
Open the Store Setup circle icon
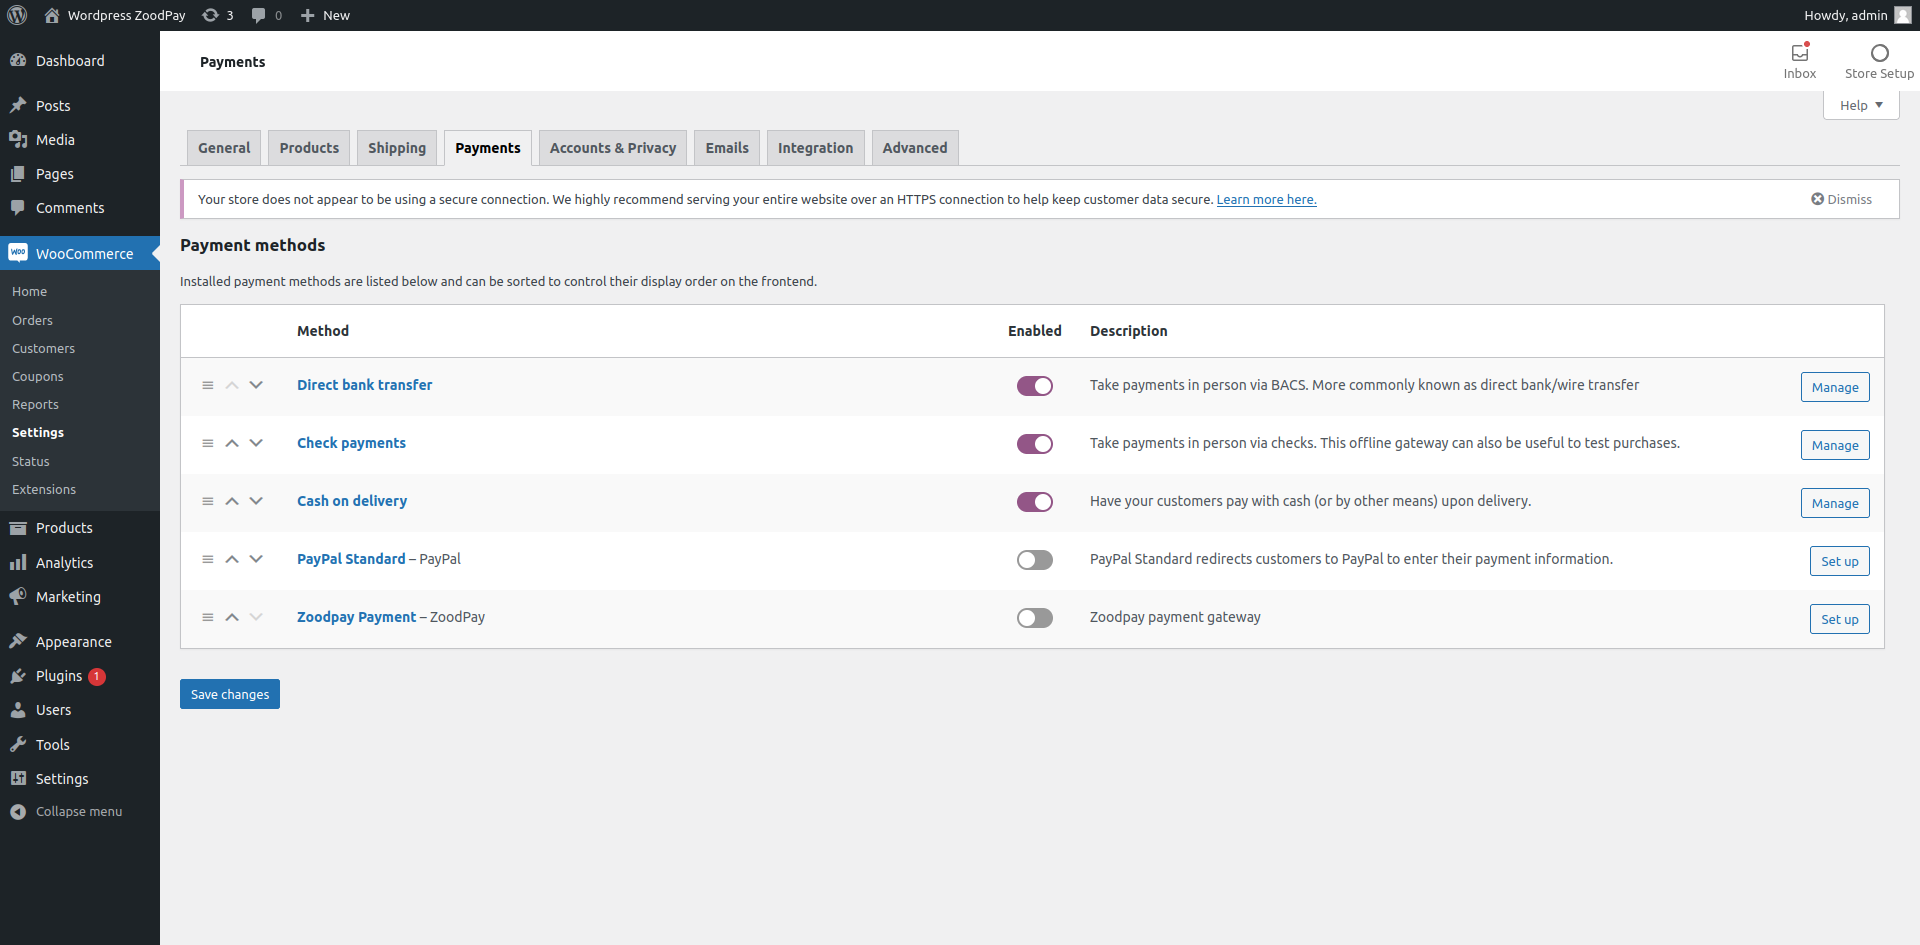(x=1880, y=53)
